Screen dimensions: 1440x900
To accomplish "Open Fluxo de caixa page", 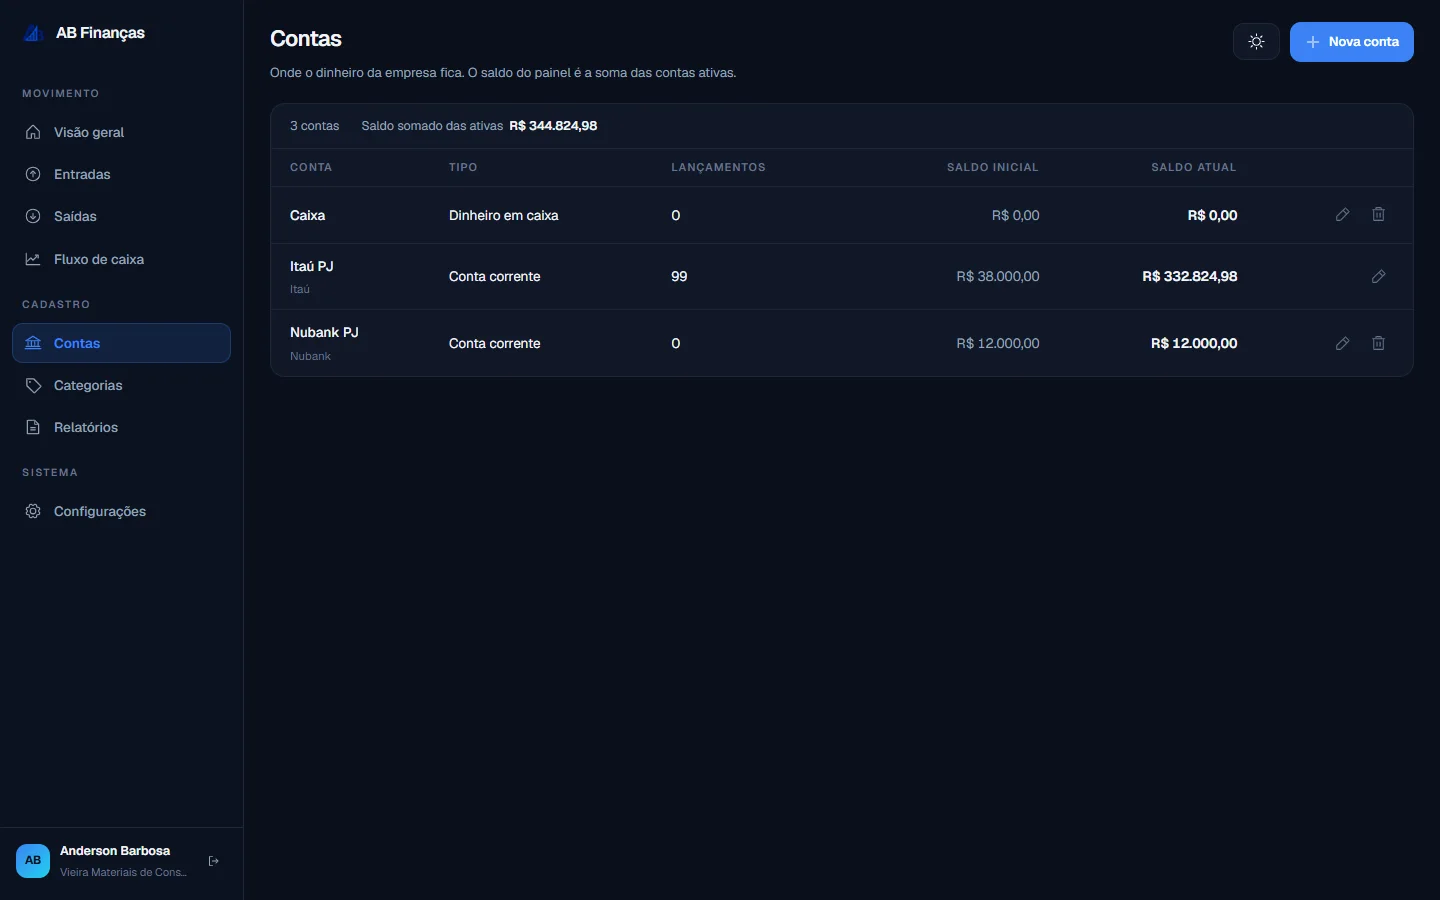I will coord(121,259).
